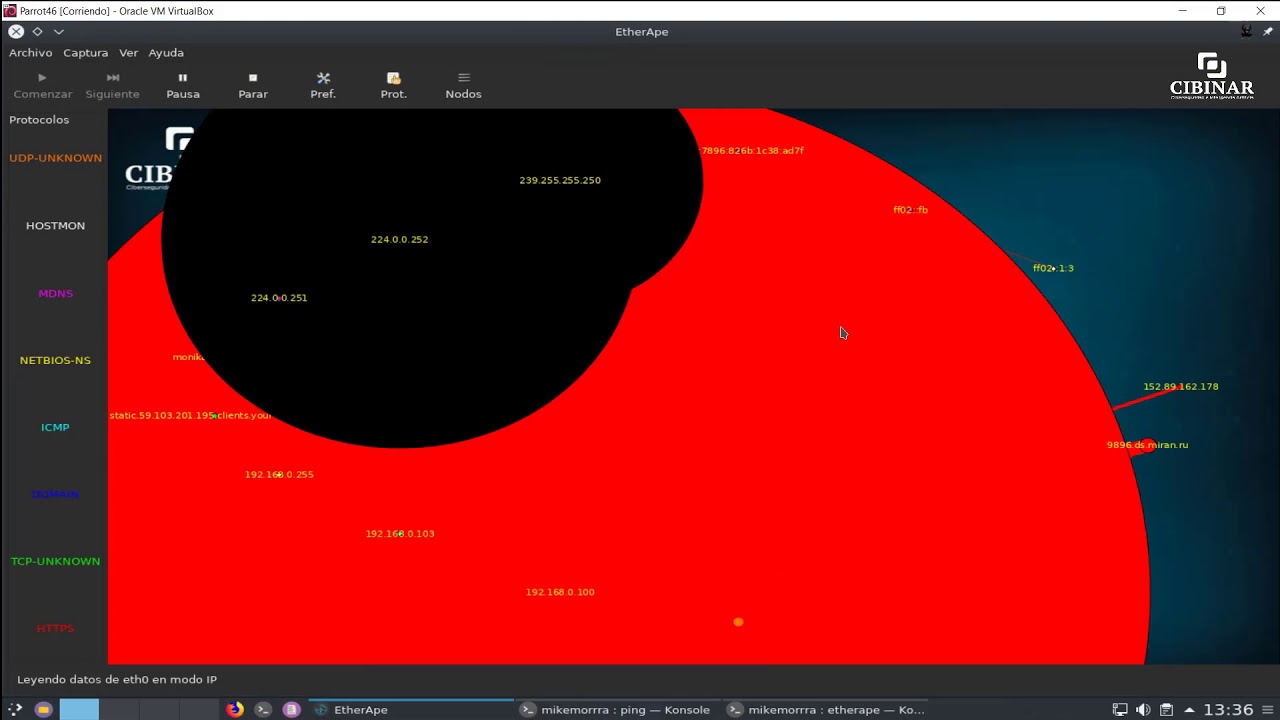Click the node 192.168.0.255
The width and height of the screenshot is (1280, 720).
tap(279, 475)
